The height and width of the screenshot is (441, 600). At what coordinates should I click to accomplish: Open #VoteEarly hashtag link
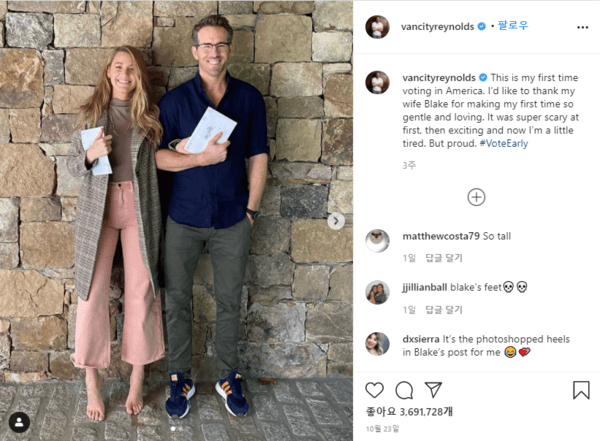point(504,144)
